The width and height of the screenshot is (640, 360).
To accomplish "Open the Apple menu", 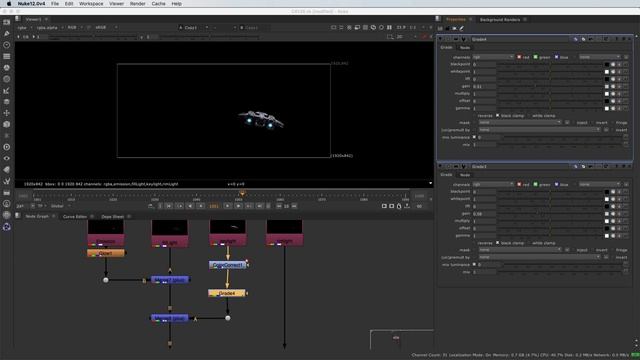I will 9,4.
